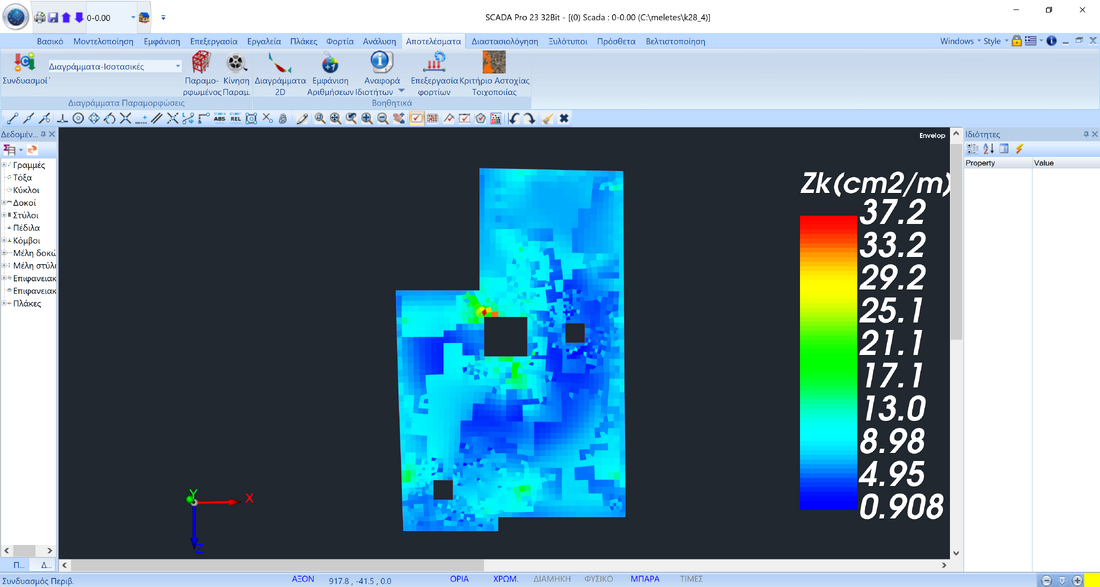Image resolution: width=1100 pixels, height=587 pixels.
Task: Open Επεξεργασία φορτίων load editing
Action: coord(434,64)
